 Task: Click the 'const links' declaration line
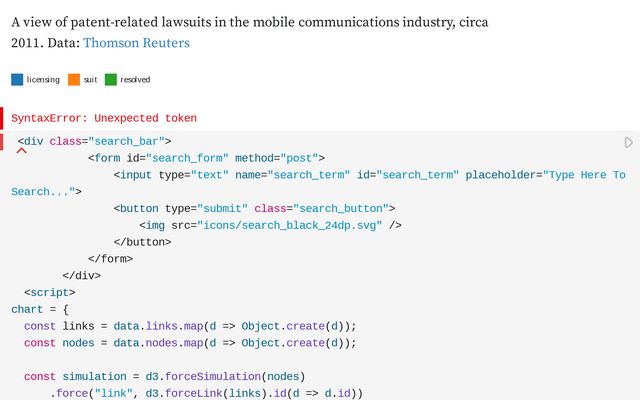190,326
